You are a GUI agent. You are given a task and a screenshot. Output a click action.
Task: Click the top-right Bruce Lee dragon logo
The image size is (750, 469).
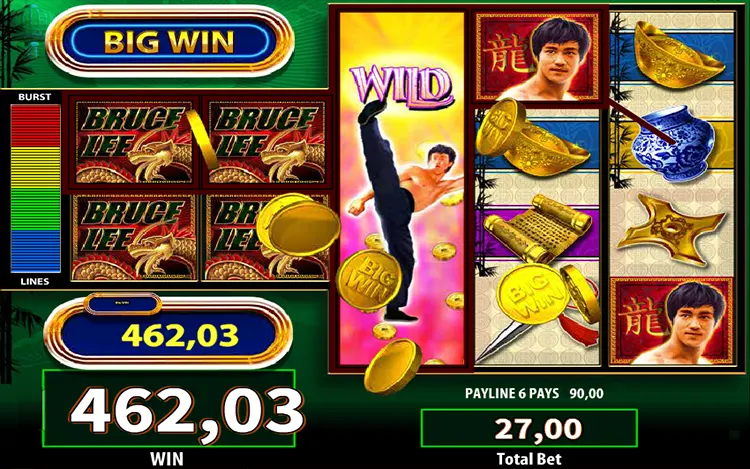(265, 142)
